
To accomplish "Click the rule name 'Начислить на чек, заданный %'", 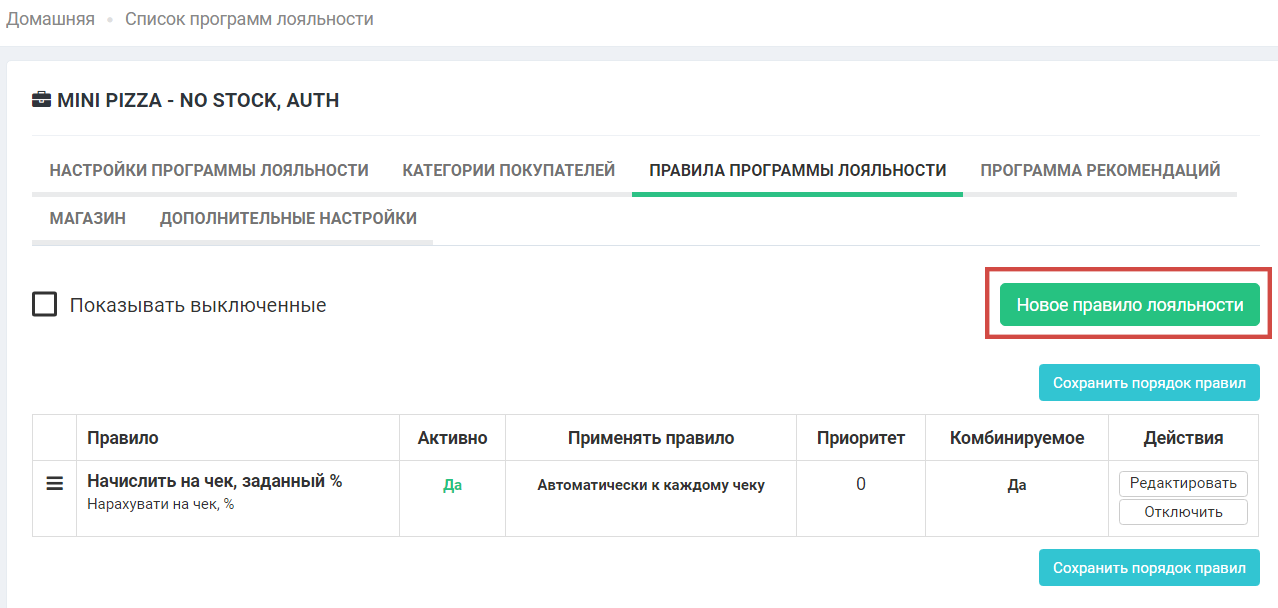I will click(214, 481).
